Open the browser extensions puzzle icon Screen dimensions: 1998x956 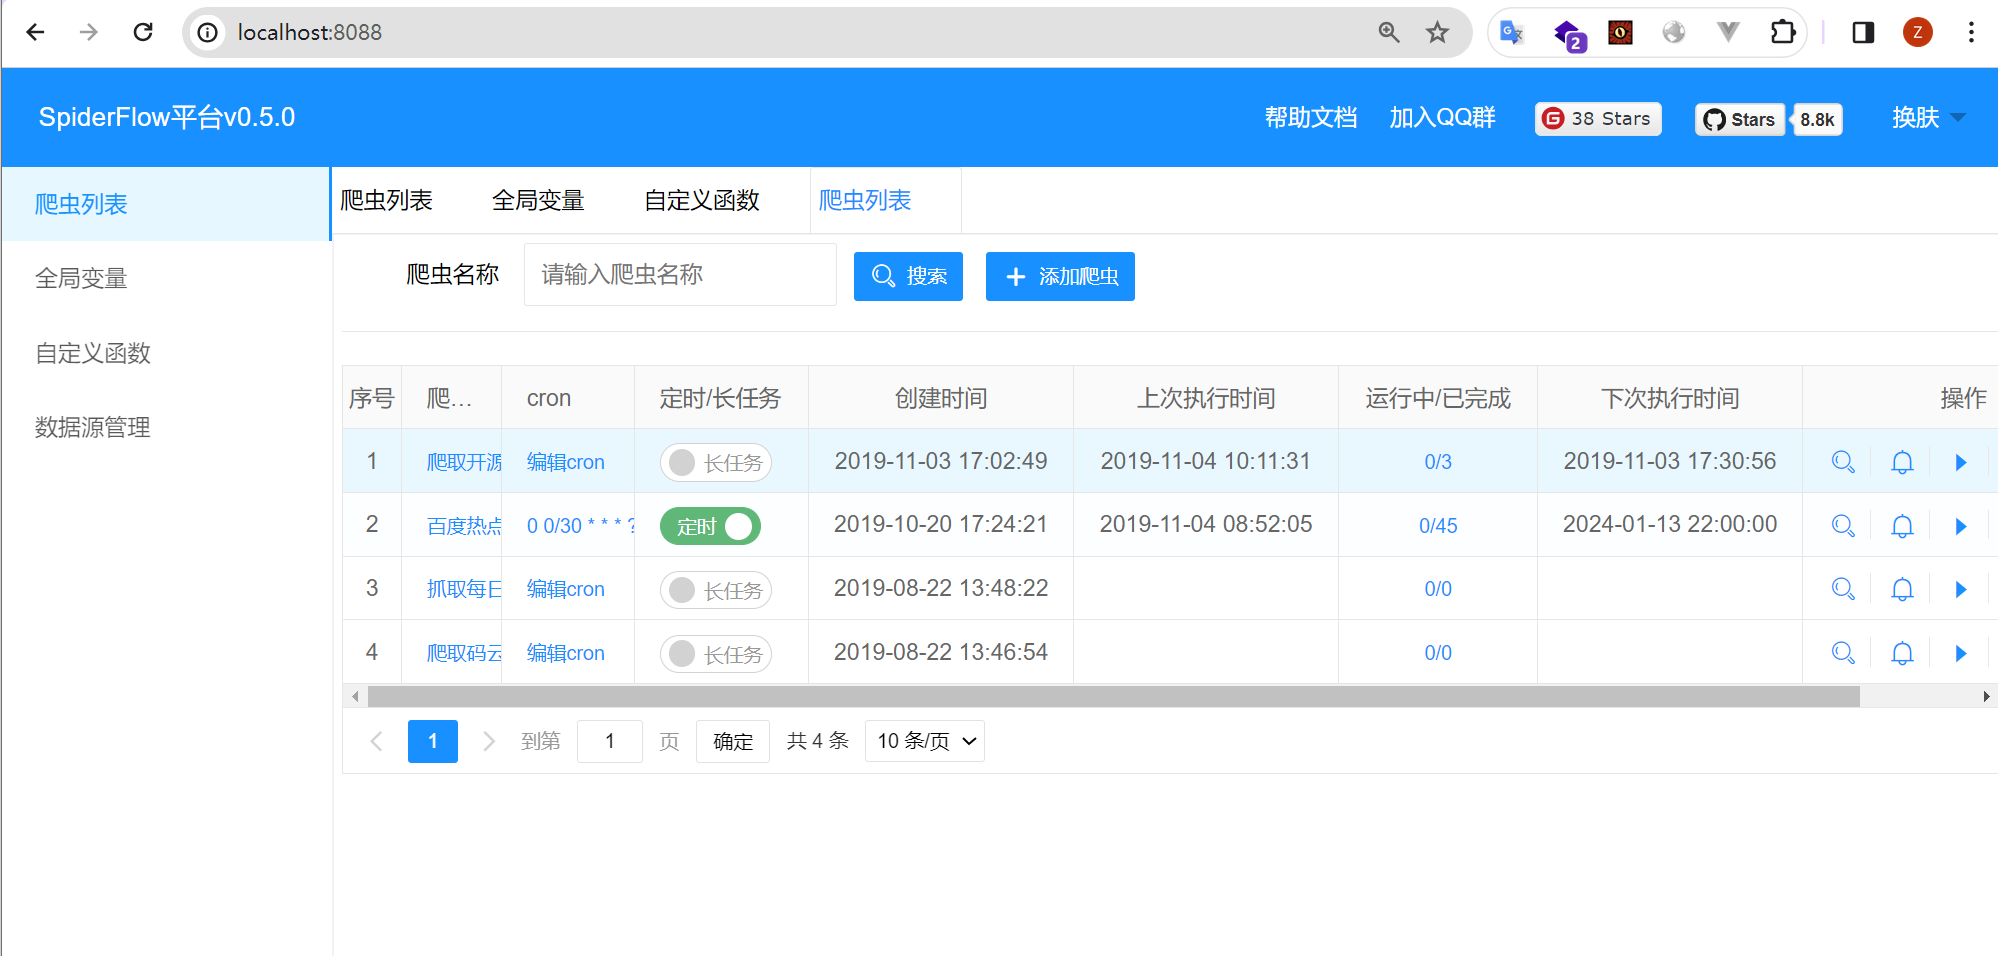[x=1782, y=32]
